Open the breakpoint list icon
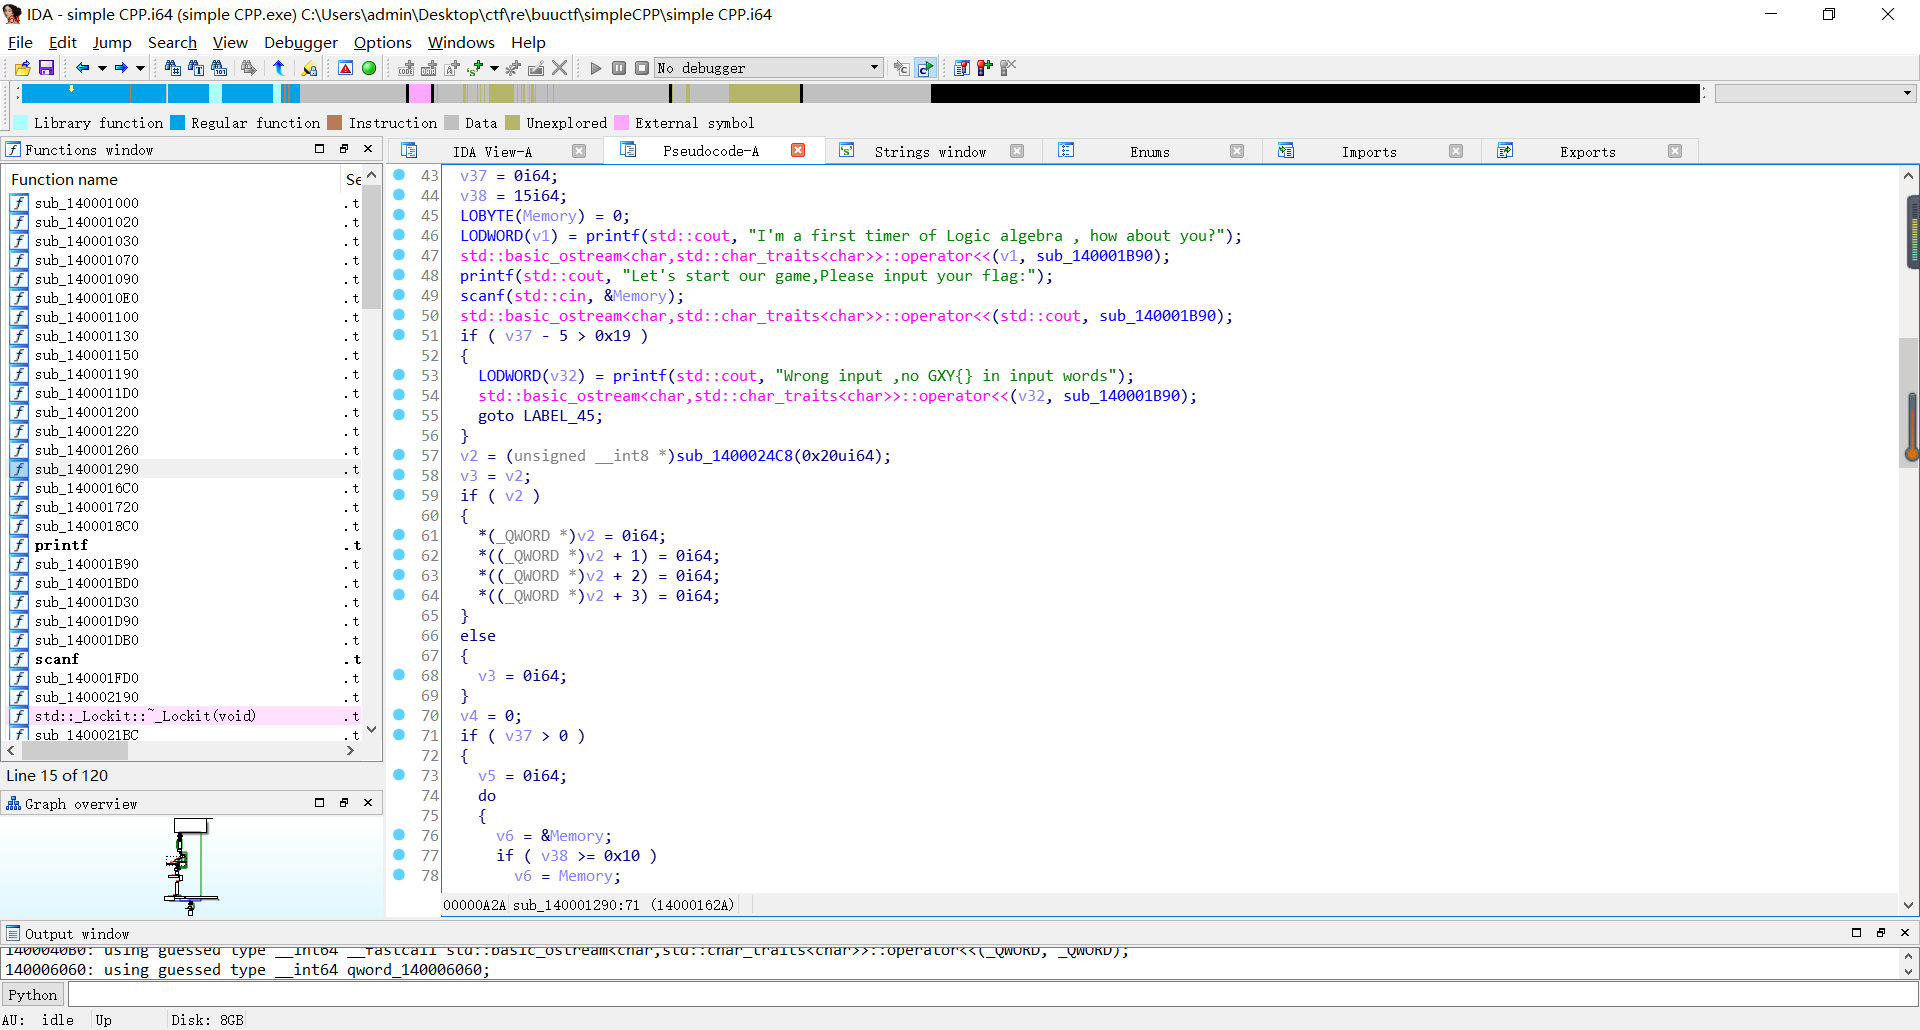This screenshot has width=1920, height=1030. (x=962, y=68)
